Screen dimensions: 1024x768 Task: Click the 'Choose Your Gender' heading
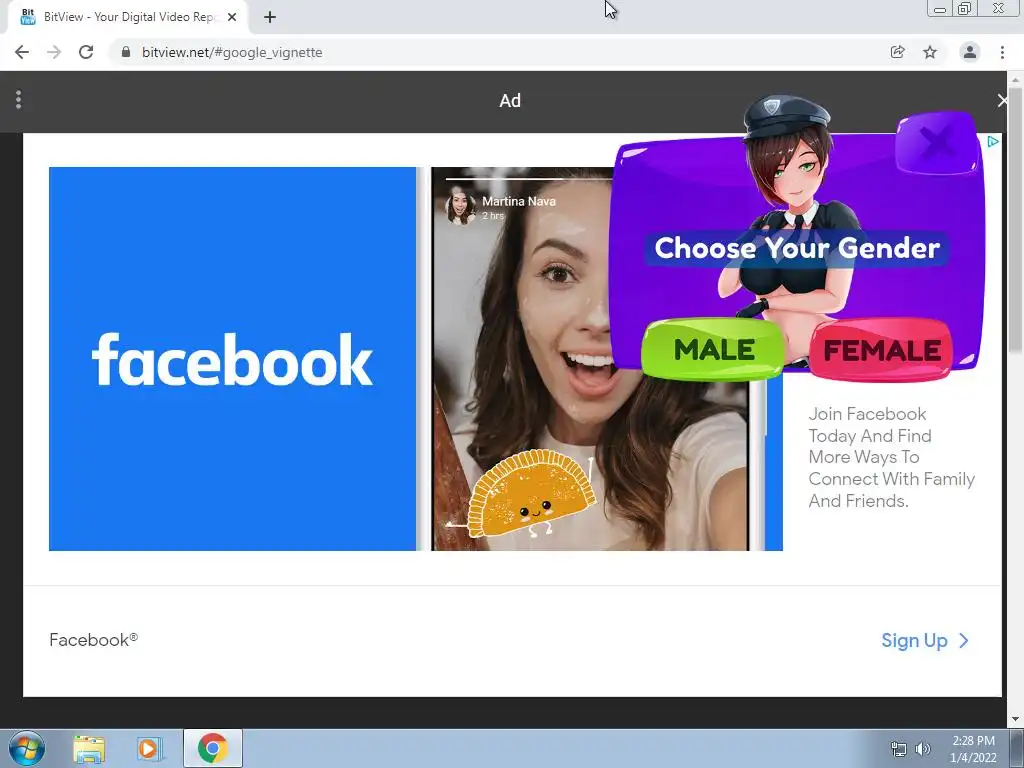(797, 248)
